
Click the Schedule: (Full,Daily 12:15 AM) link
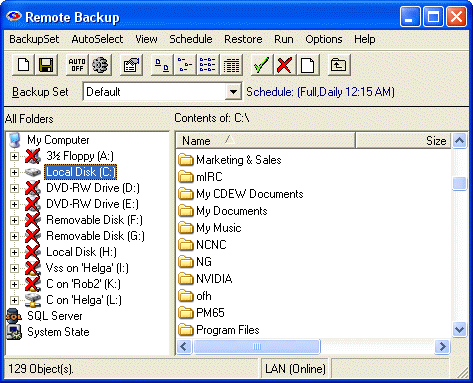click(320, 92)
